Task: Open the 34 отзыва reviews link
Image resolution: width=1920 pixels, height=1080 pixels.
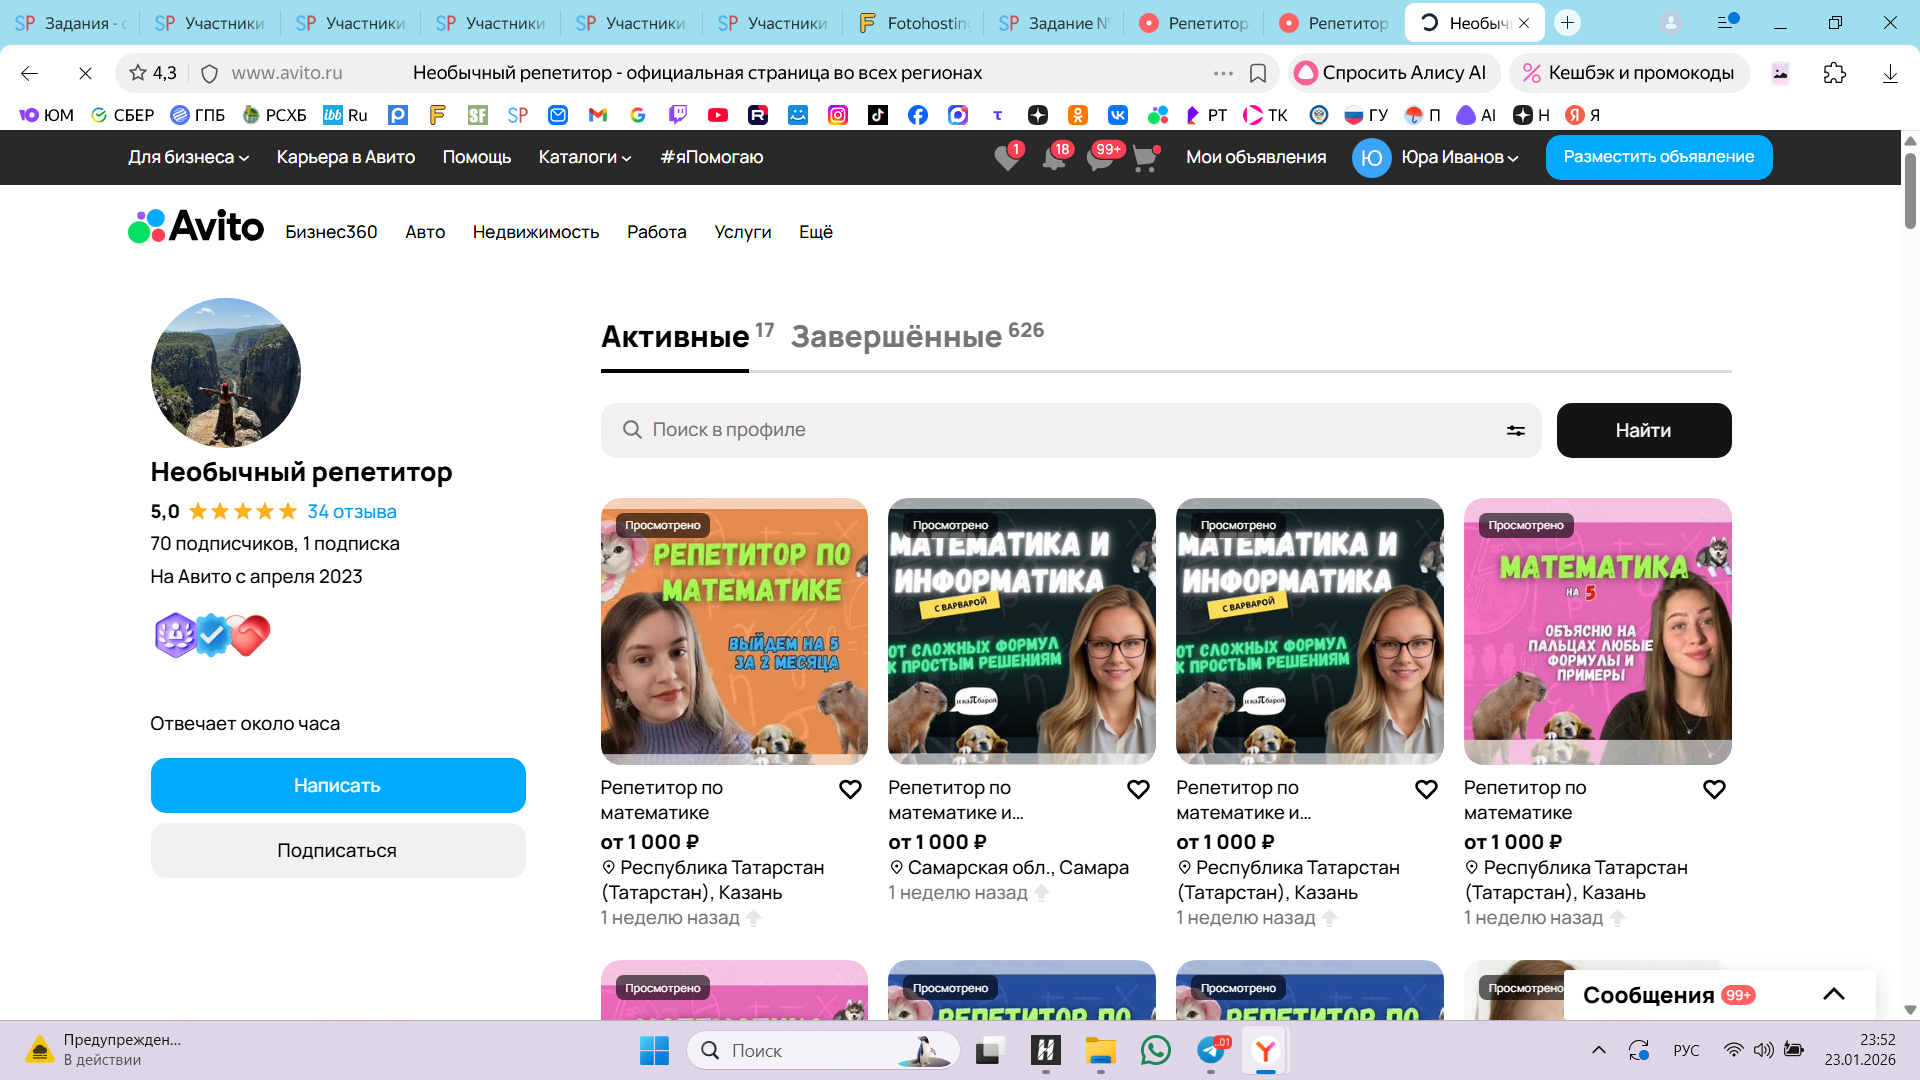Action: [352, 512]
